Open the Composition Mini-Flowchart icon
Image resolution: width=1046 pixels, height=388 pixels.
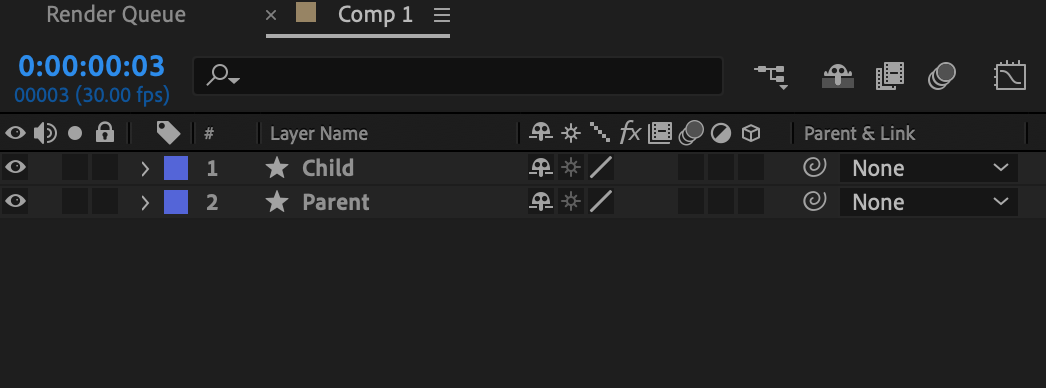(x=772, y=77)
